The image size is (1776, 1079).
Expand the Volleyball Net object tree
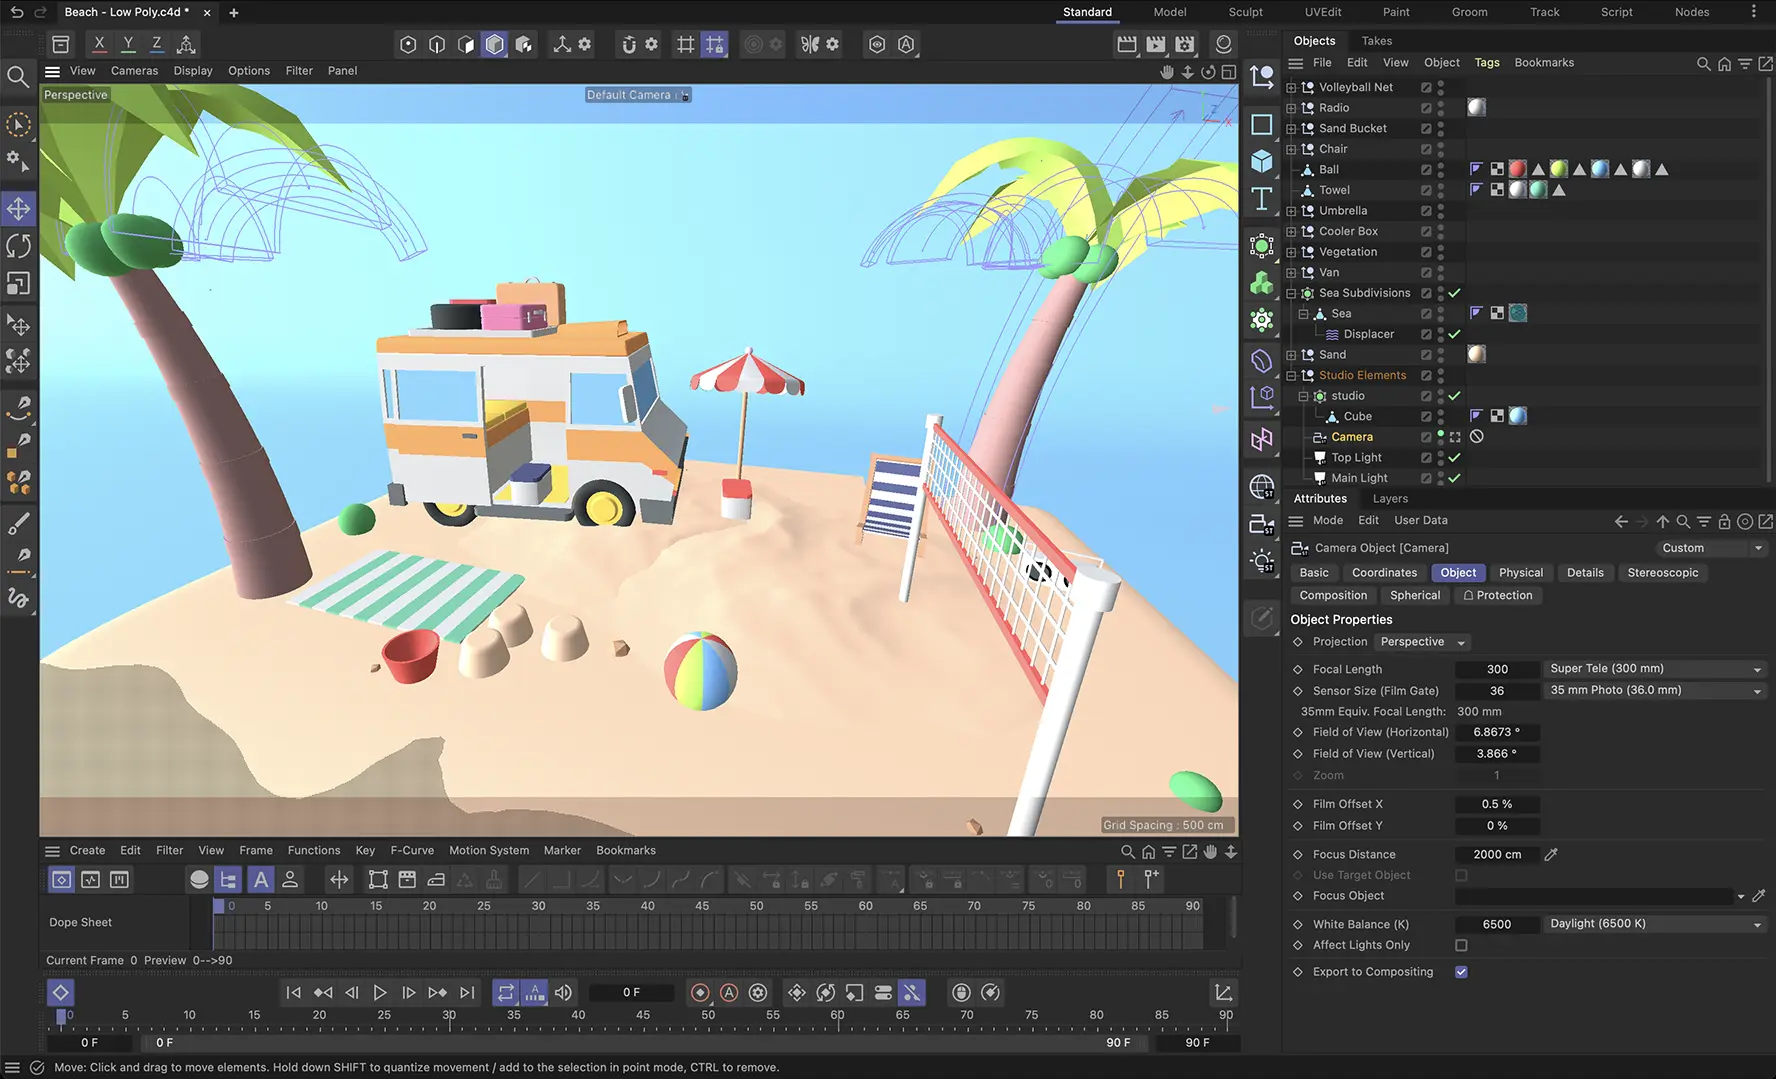(1291, 87)
